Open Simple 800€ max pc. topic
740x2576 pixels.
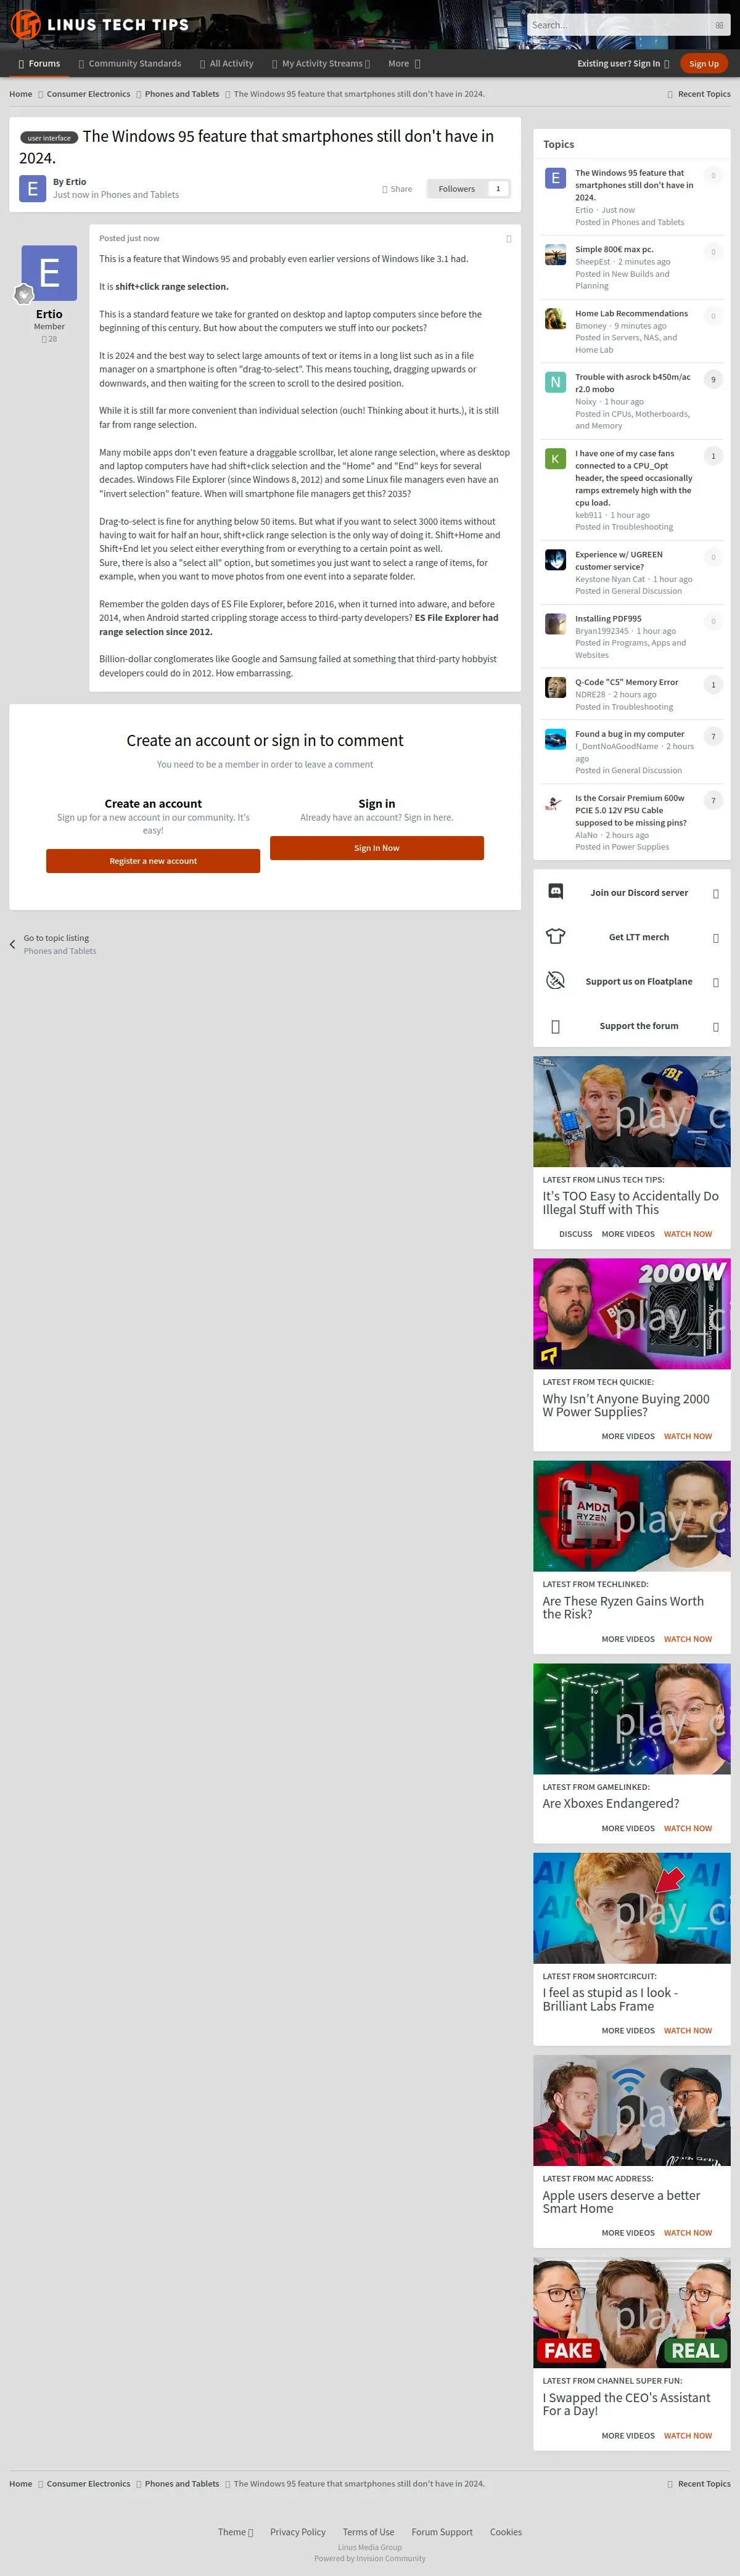(614, 249)
